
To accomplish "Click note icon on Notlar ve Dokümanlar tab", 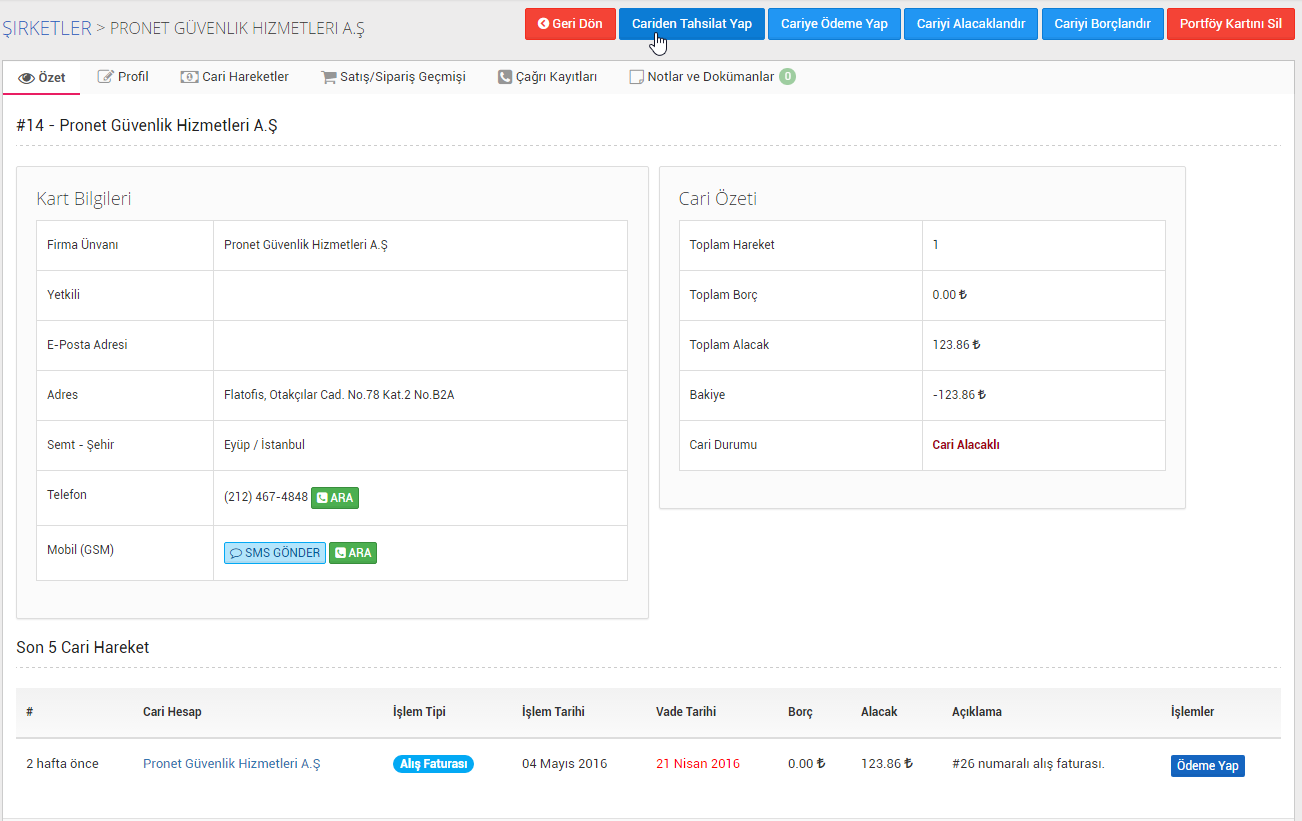I will 636,77.
